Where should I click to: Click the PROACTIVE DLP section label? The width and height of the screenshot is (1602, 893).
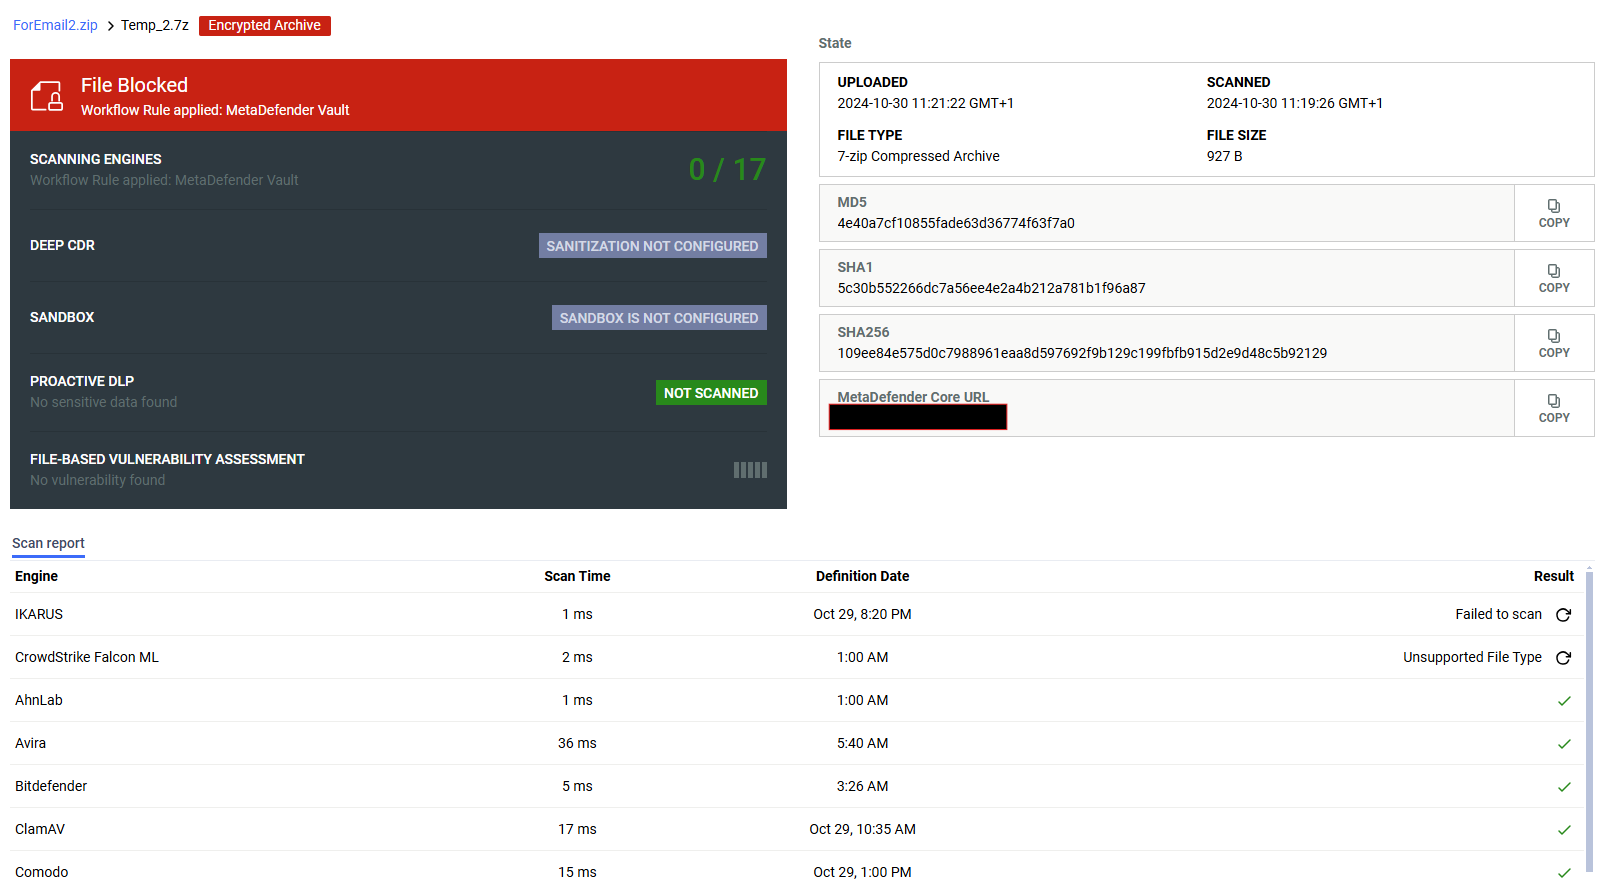coord(82,381)
